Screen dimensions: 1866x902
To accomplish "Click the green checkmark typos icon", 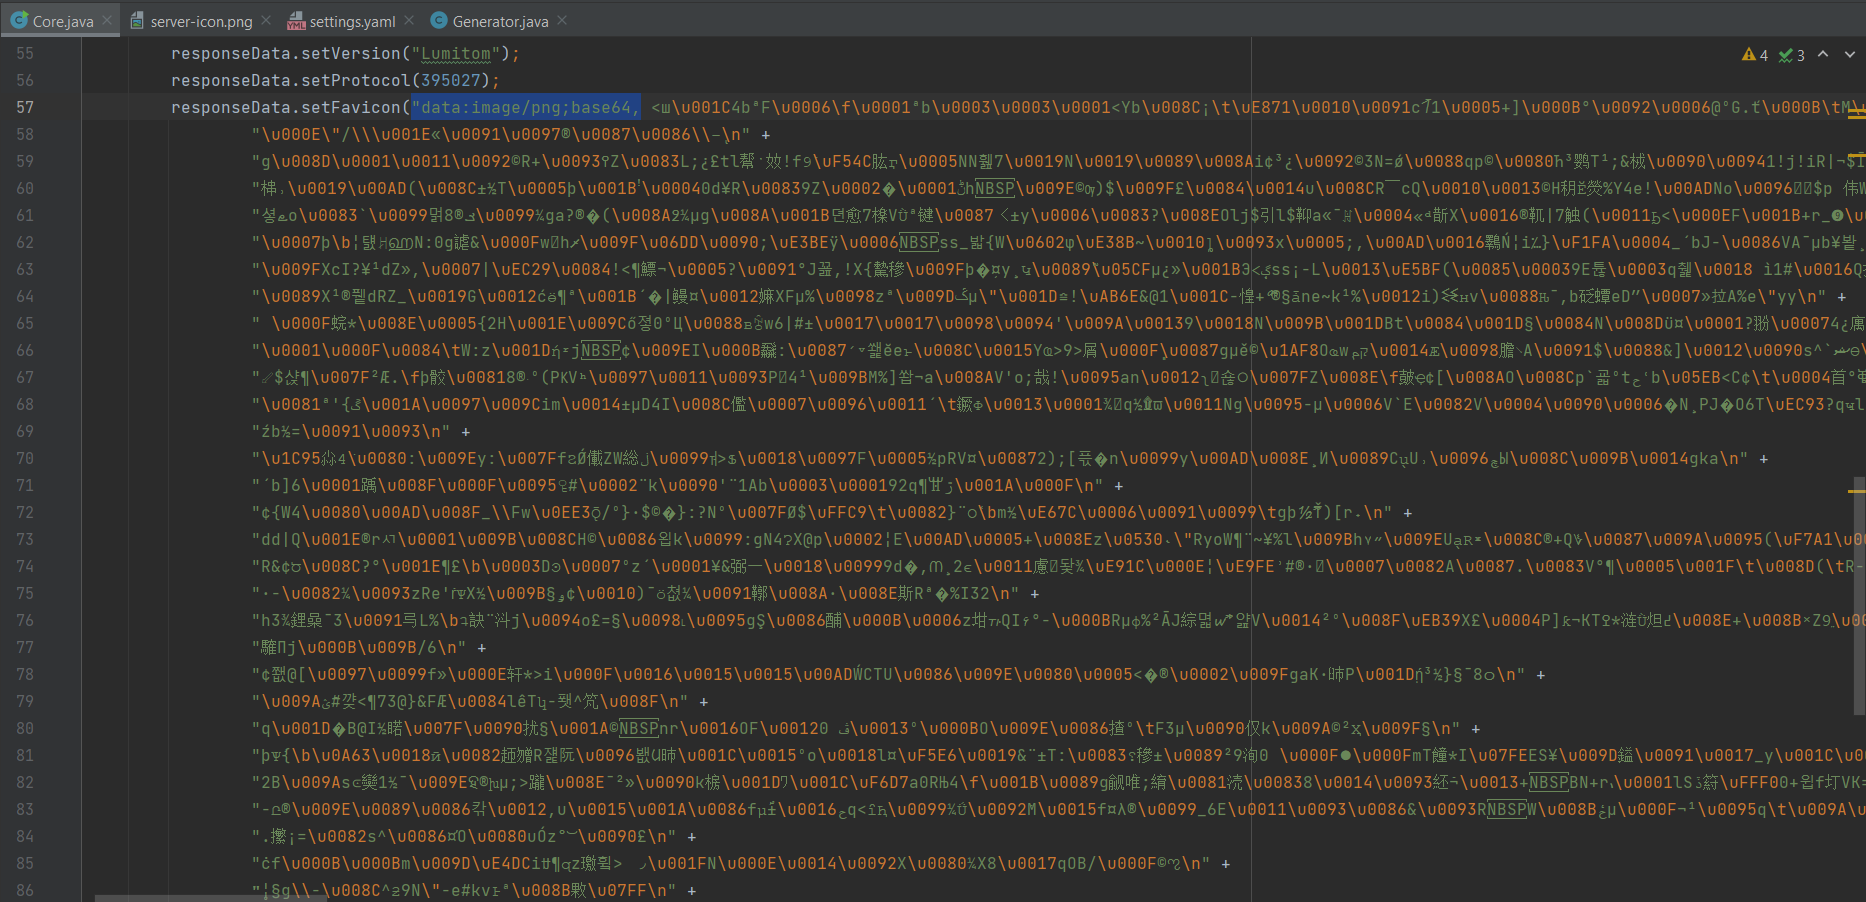I will tap(1787, 55).
